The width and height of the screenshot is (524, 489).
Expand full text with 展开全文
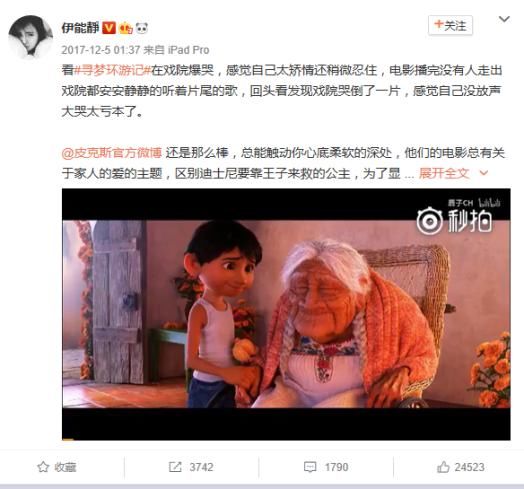pos(444,173)
